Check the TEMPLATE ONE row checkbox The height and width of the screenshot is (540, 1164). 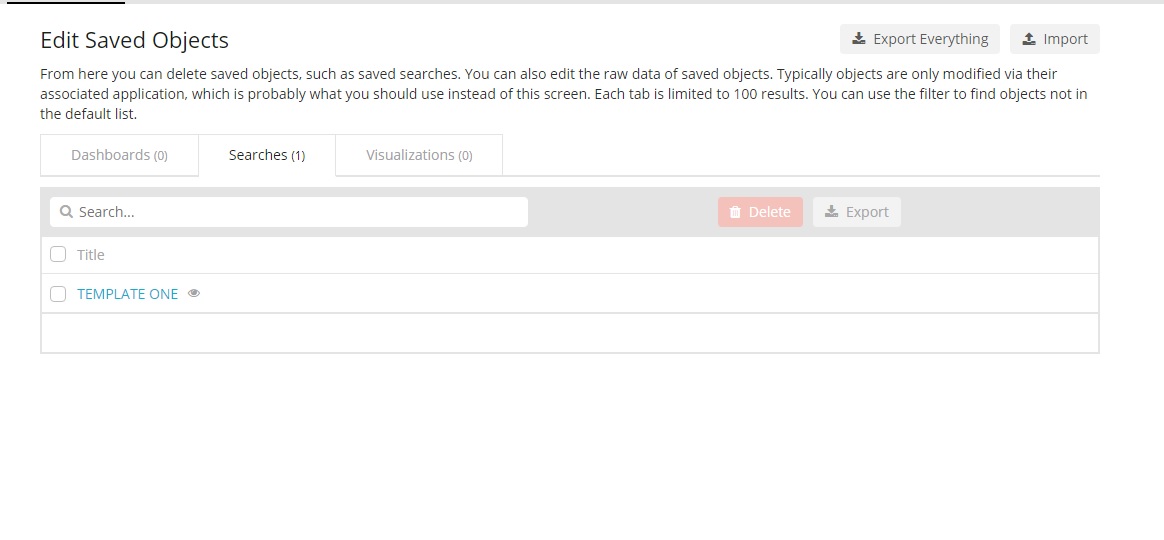(58, 294)
